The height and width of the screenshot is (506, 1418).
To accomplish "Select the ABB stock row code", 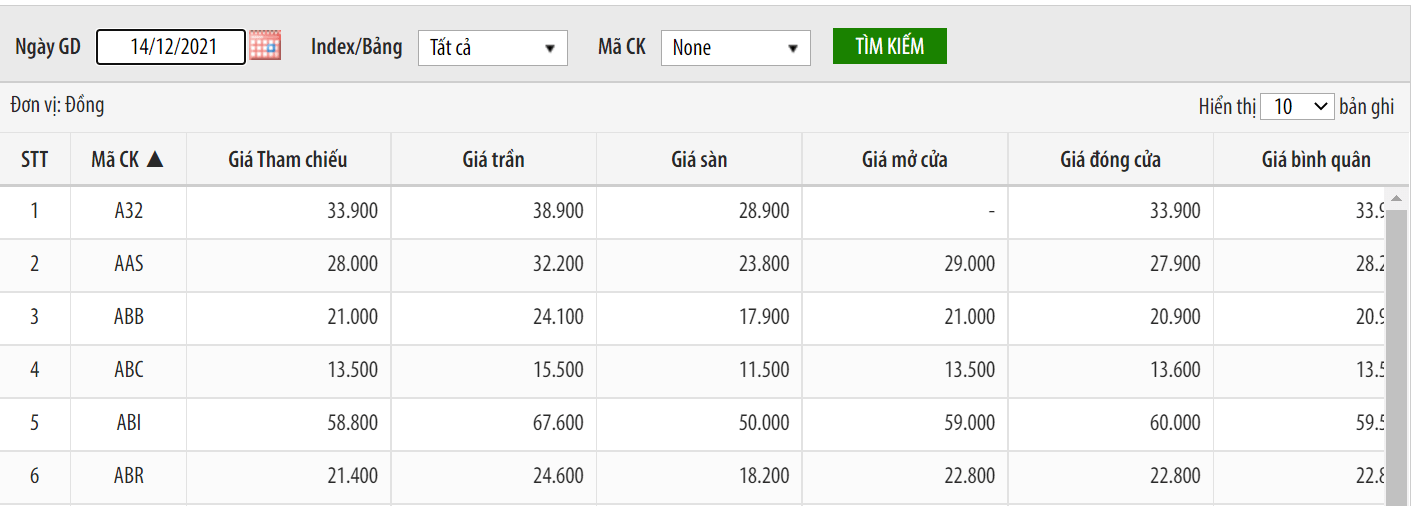I will [128, 317].
